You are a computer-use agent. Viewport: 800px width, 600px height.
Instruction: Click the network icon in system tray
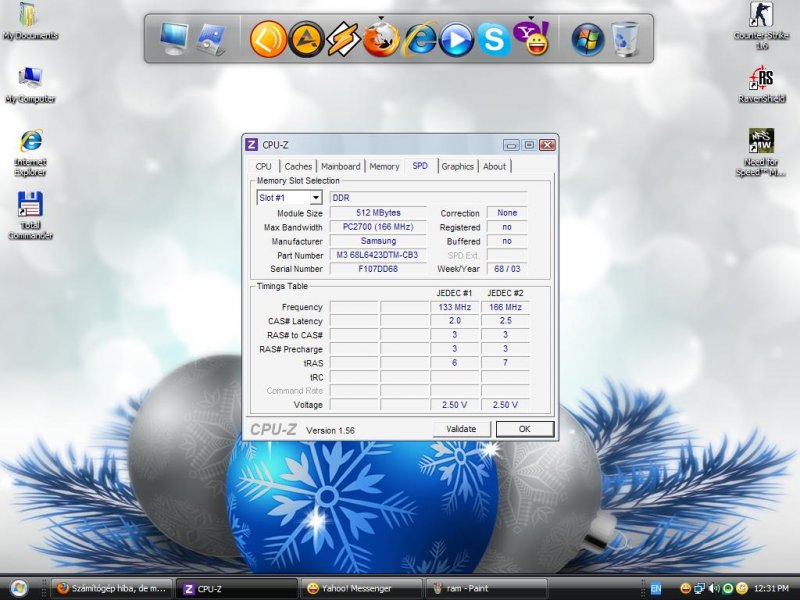699,588
